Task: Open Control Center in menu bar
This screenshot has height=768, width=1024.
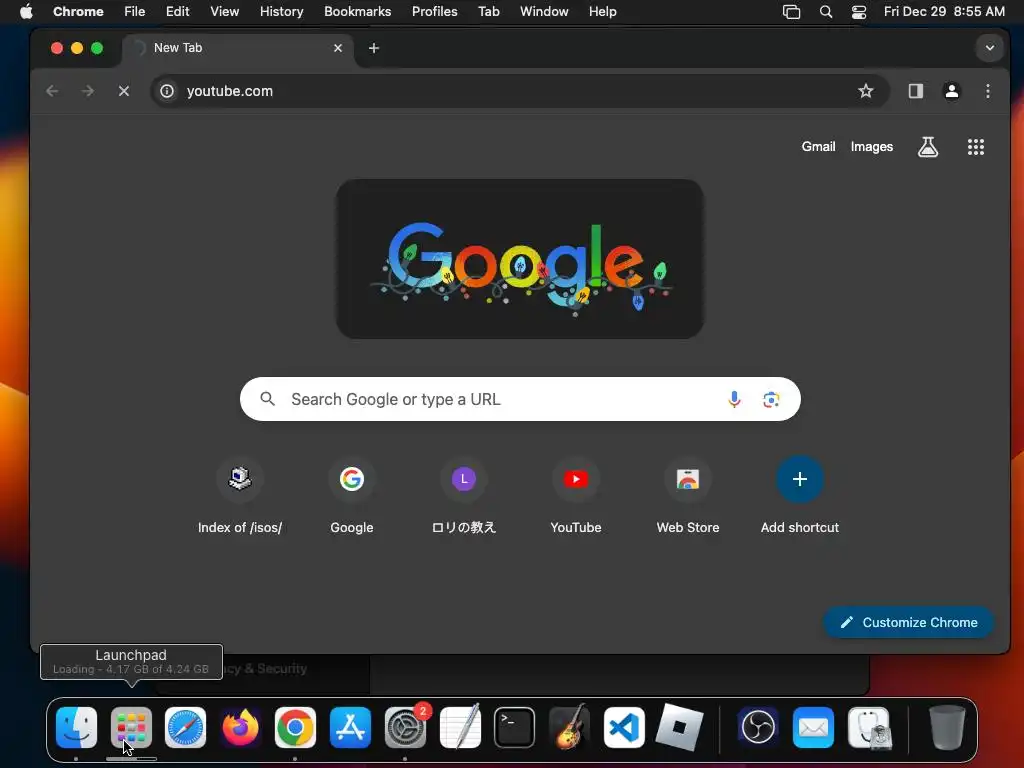Action: click(x=859, y=12)
